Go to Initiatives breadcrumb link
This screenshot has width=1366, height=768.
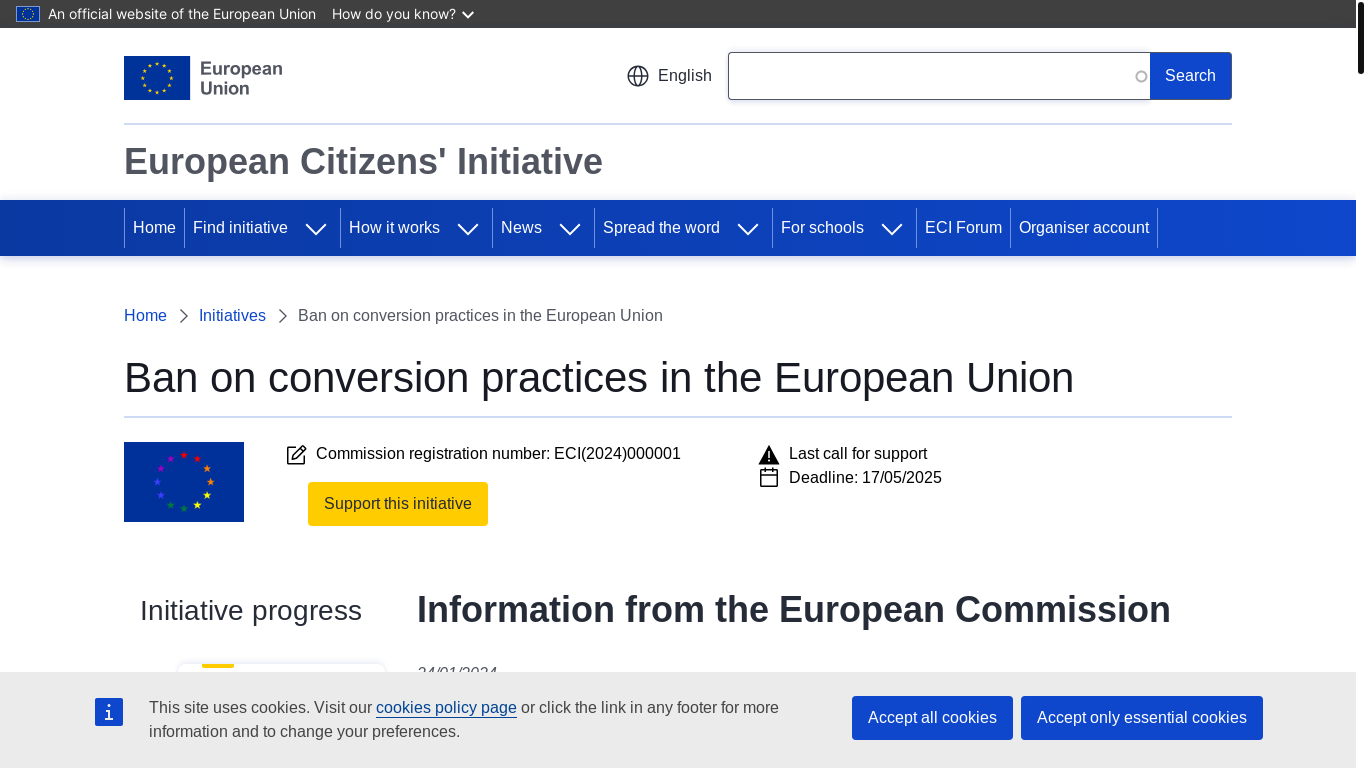(232, 316)
